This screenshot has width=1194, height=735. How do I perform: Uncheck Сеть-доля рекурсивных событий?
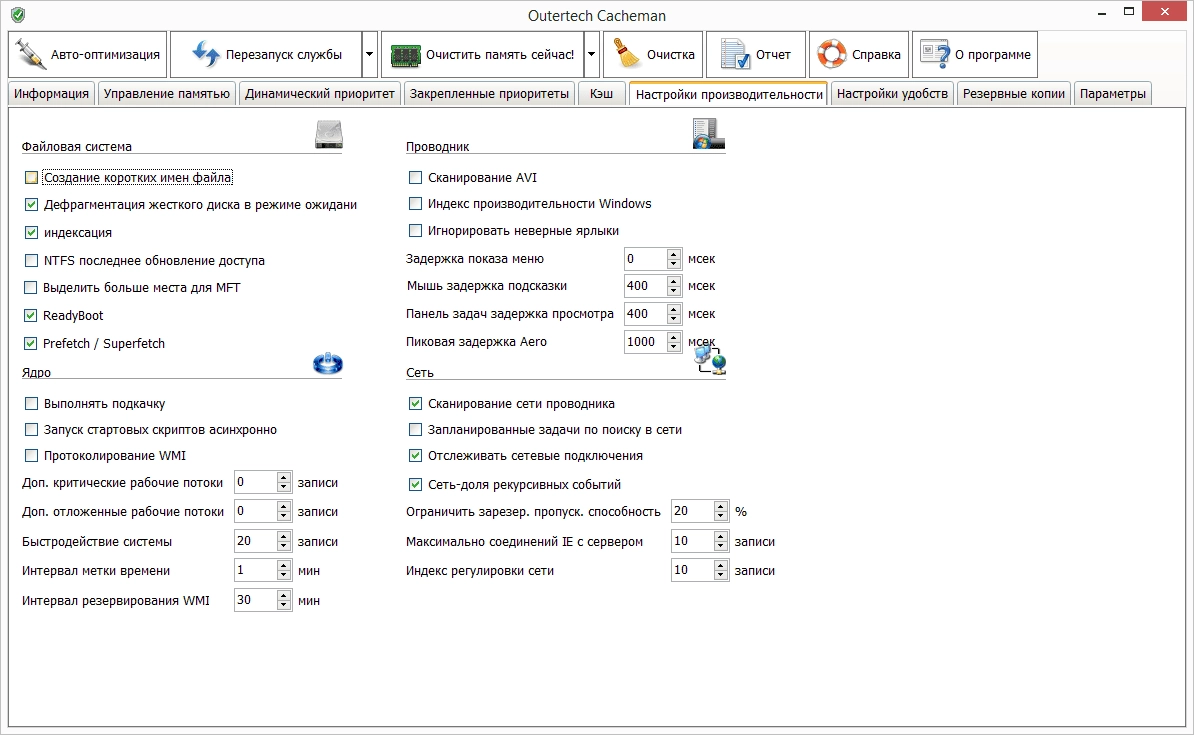tap(415, 484)
